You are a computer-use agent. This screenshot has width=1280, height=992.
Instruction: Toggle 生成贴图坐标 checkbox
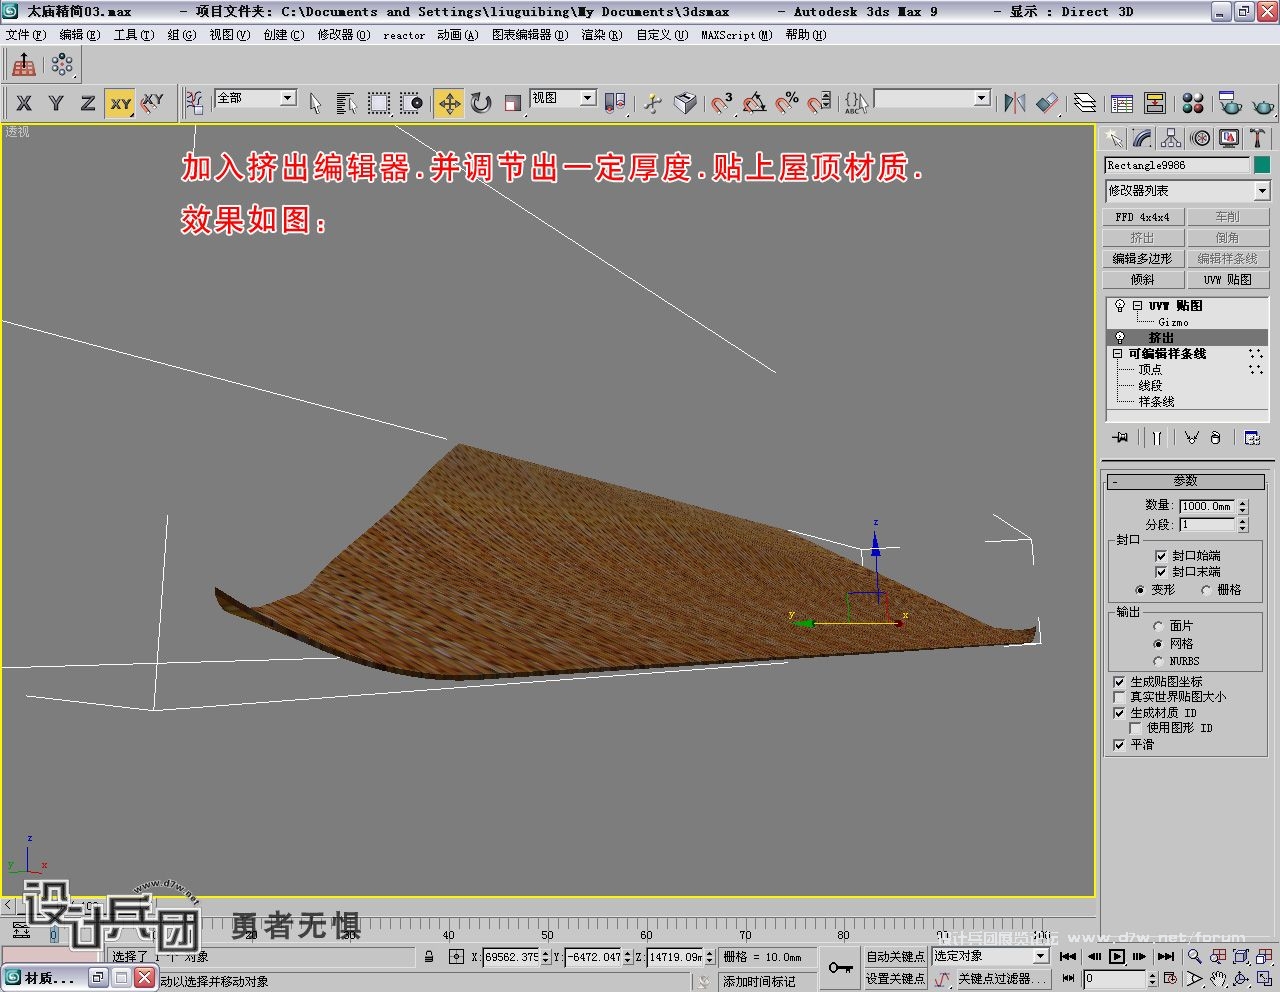(1119, 681)
